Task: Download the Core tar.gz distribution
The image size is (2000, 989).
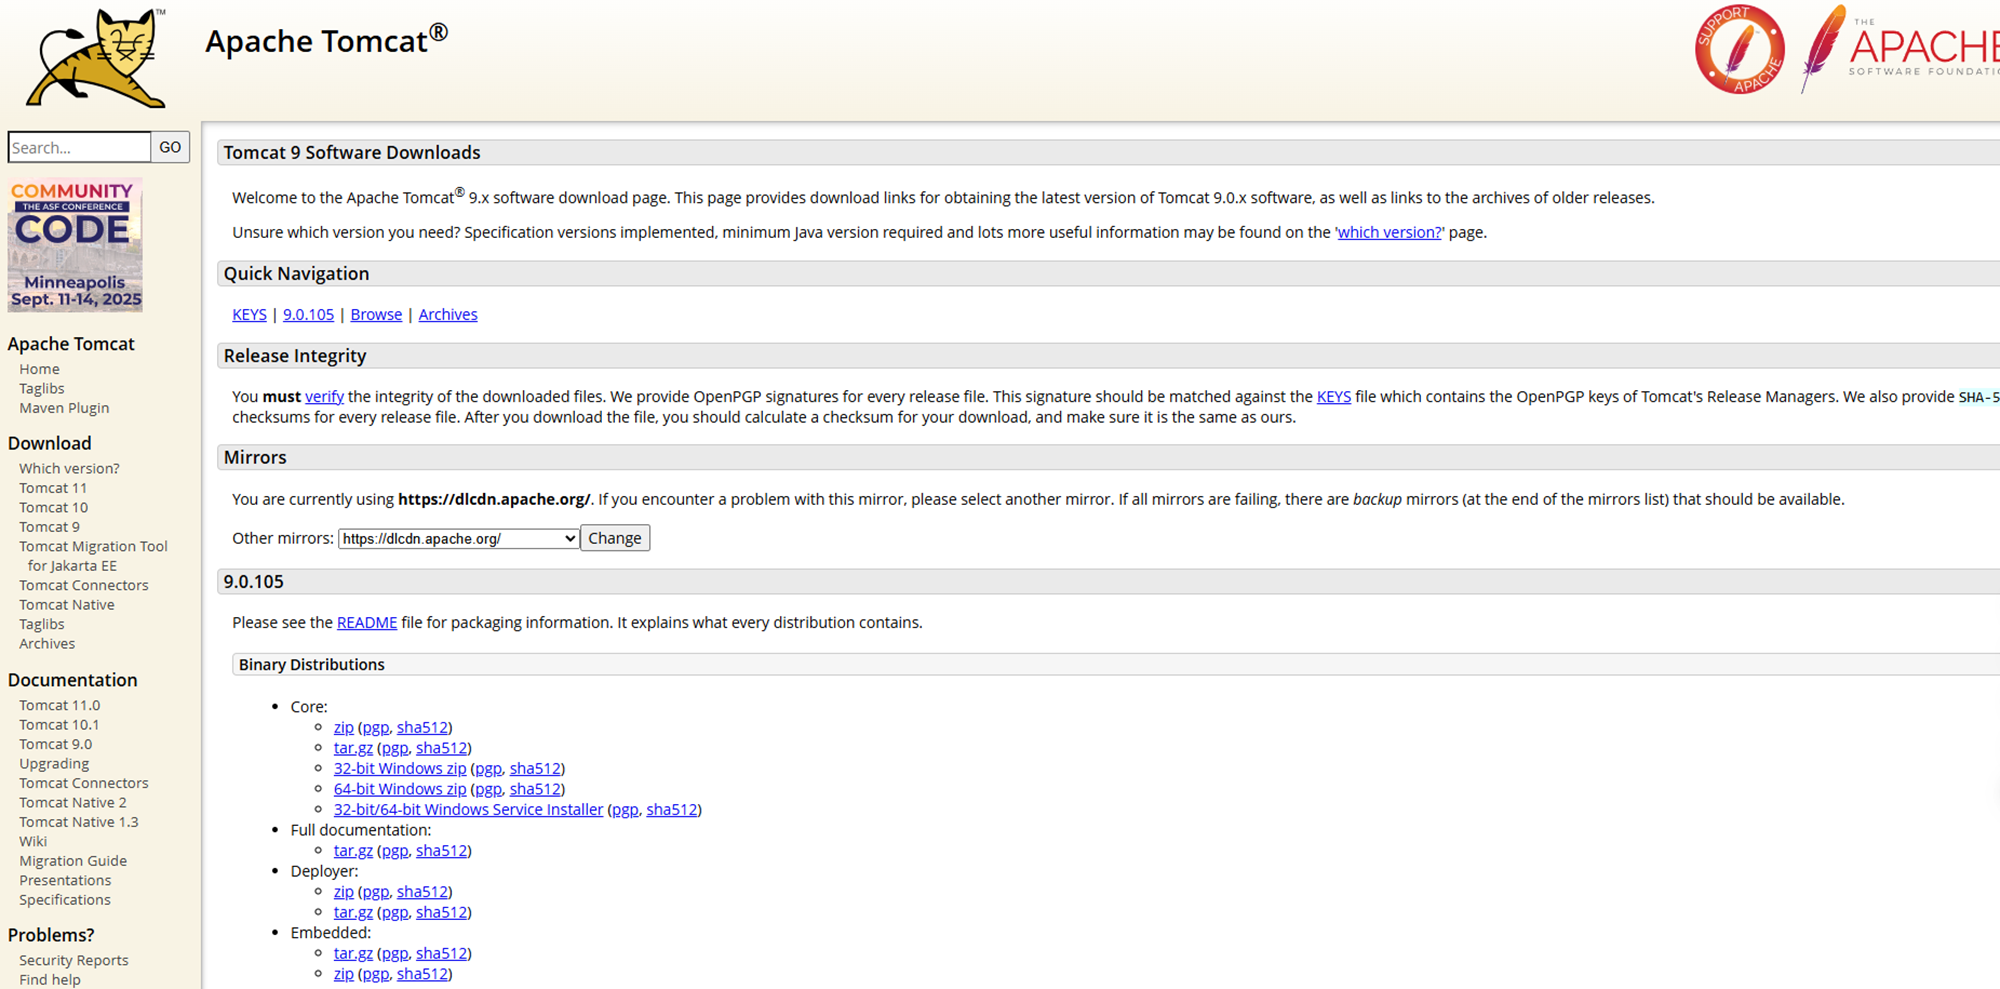Action: (x=353, y=748)
